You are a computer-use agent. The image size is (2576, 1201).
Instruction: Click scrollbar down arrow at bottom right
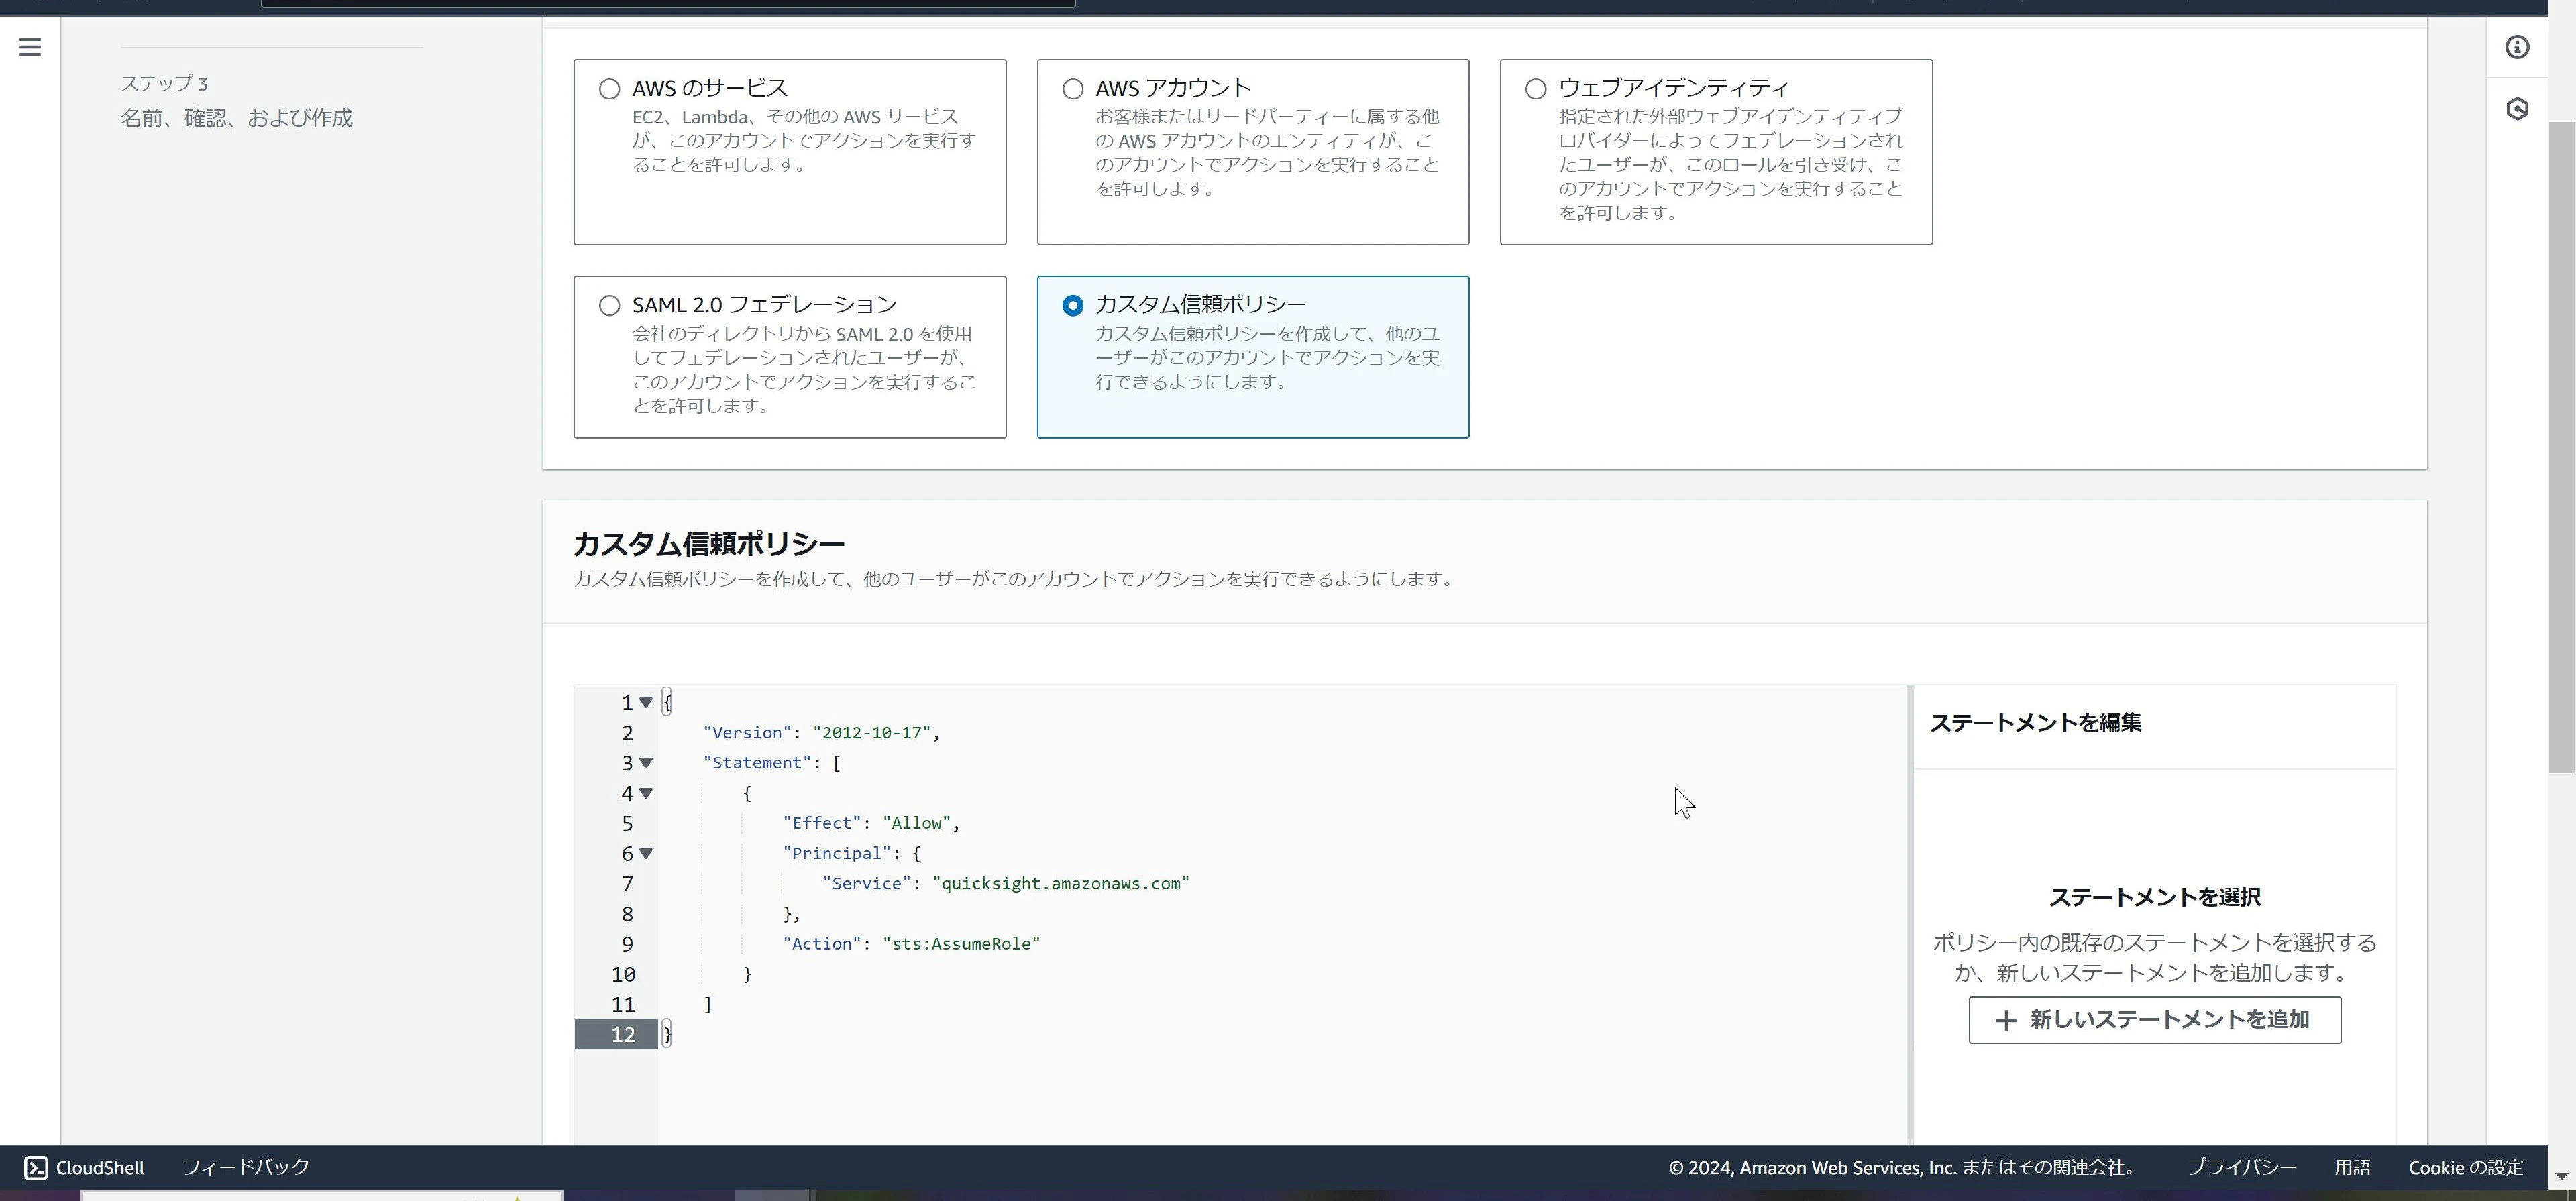coord(2561,1176)
